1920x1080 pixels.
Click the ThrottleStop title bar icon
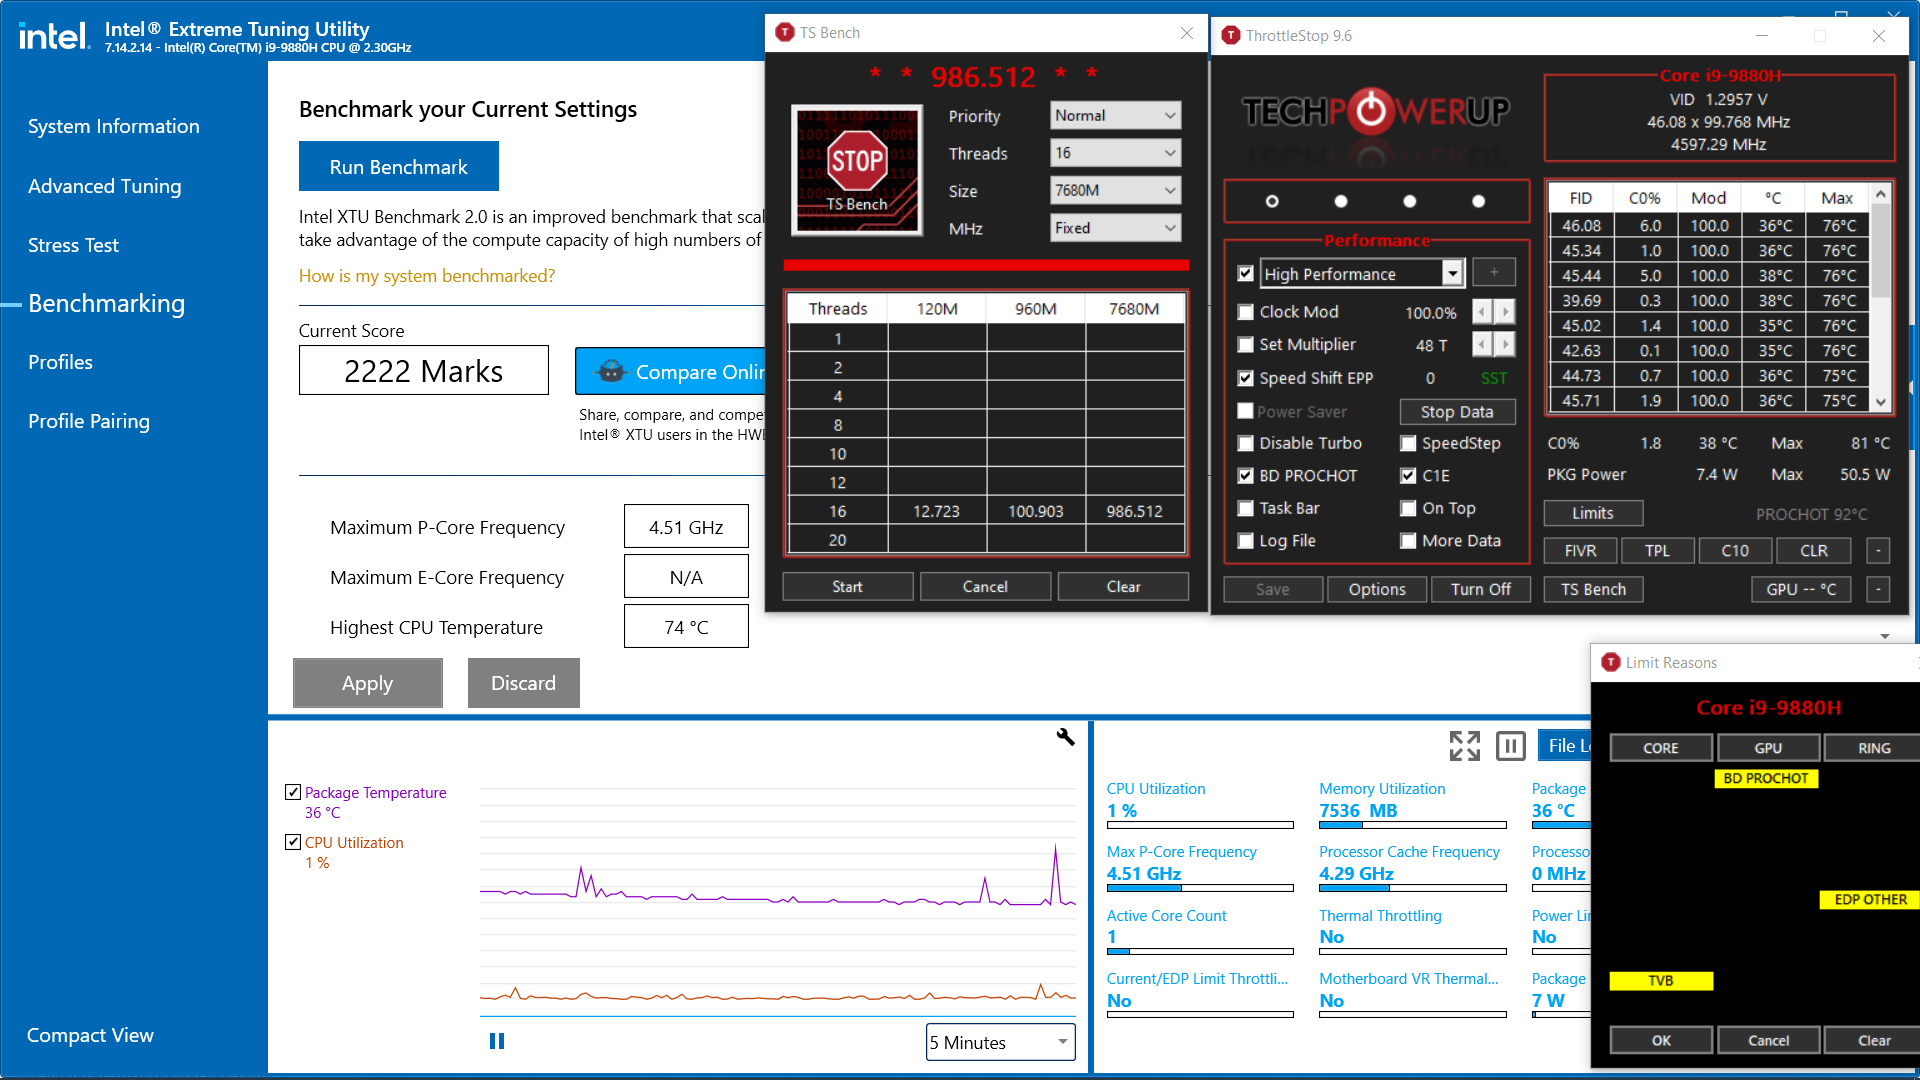[x=1231, y=35]
